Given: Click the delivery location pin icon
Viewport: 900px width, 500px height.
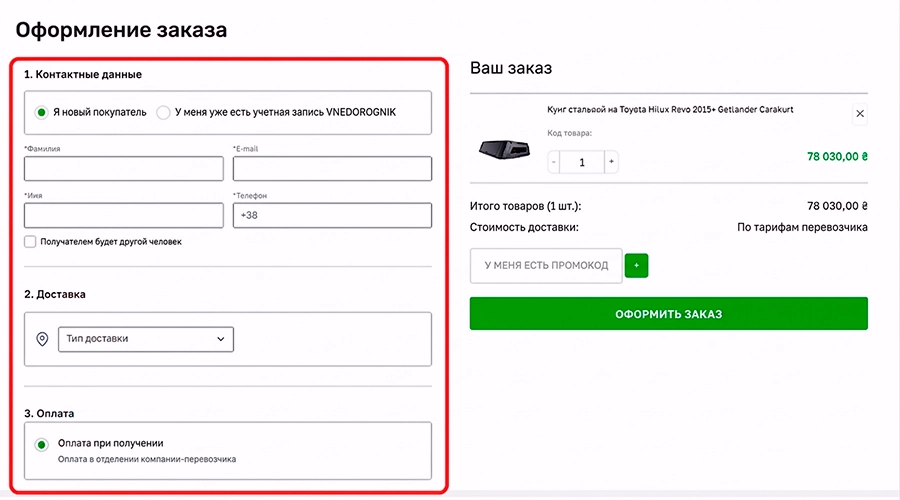Looking at the screenshot, I should tap(42, 339).
